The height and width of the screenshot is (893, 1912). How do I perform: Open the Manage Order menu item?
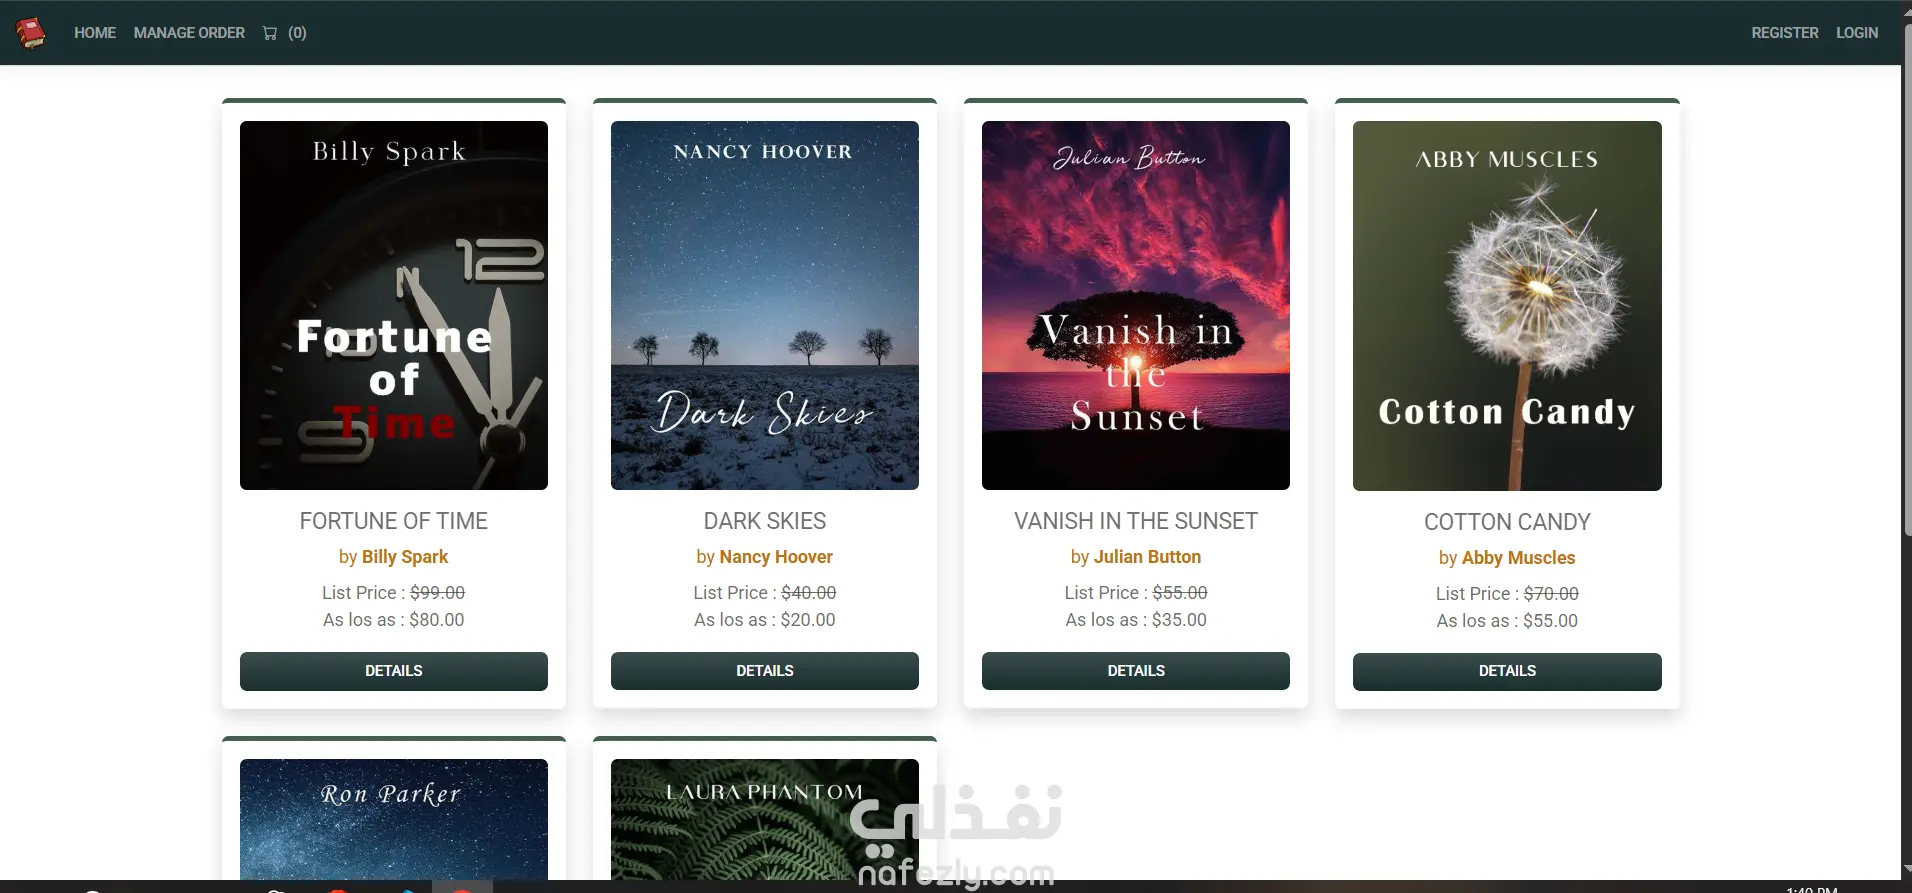pos(189,33)
